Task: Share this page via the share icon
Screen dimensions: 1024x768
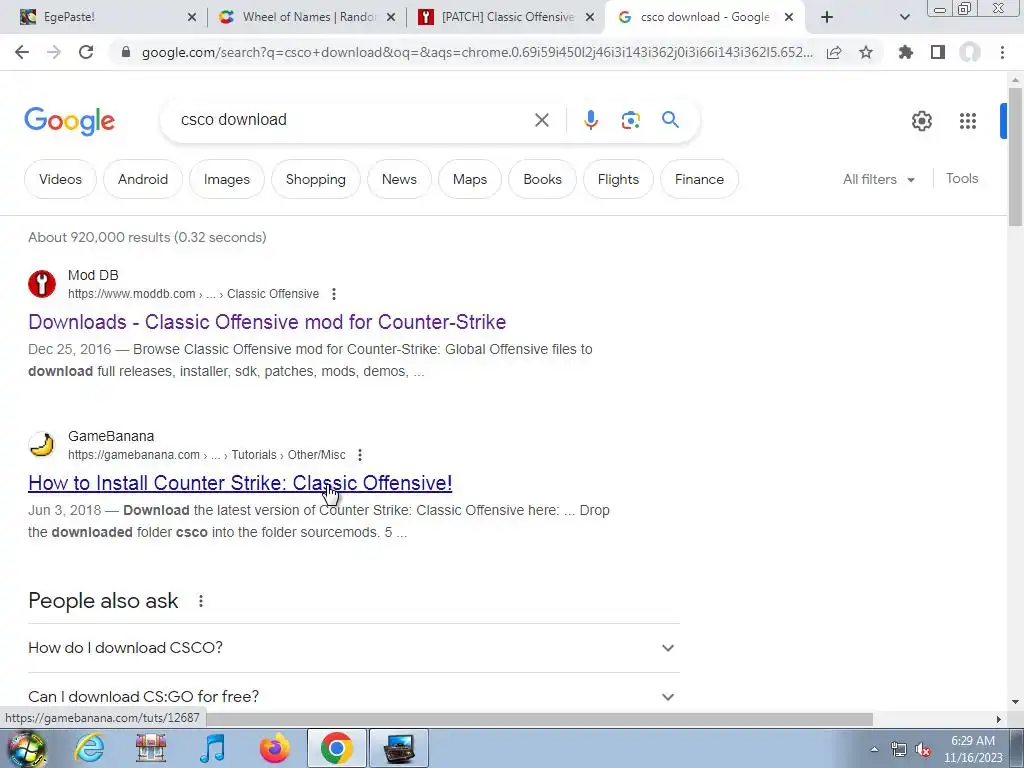Action: point(834,52)
